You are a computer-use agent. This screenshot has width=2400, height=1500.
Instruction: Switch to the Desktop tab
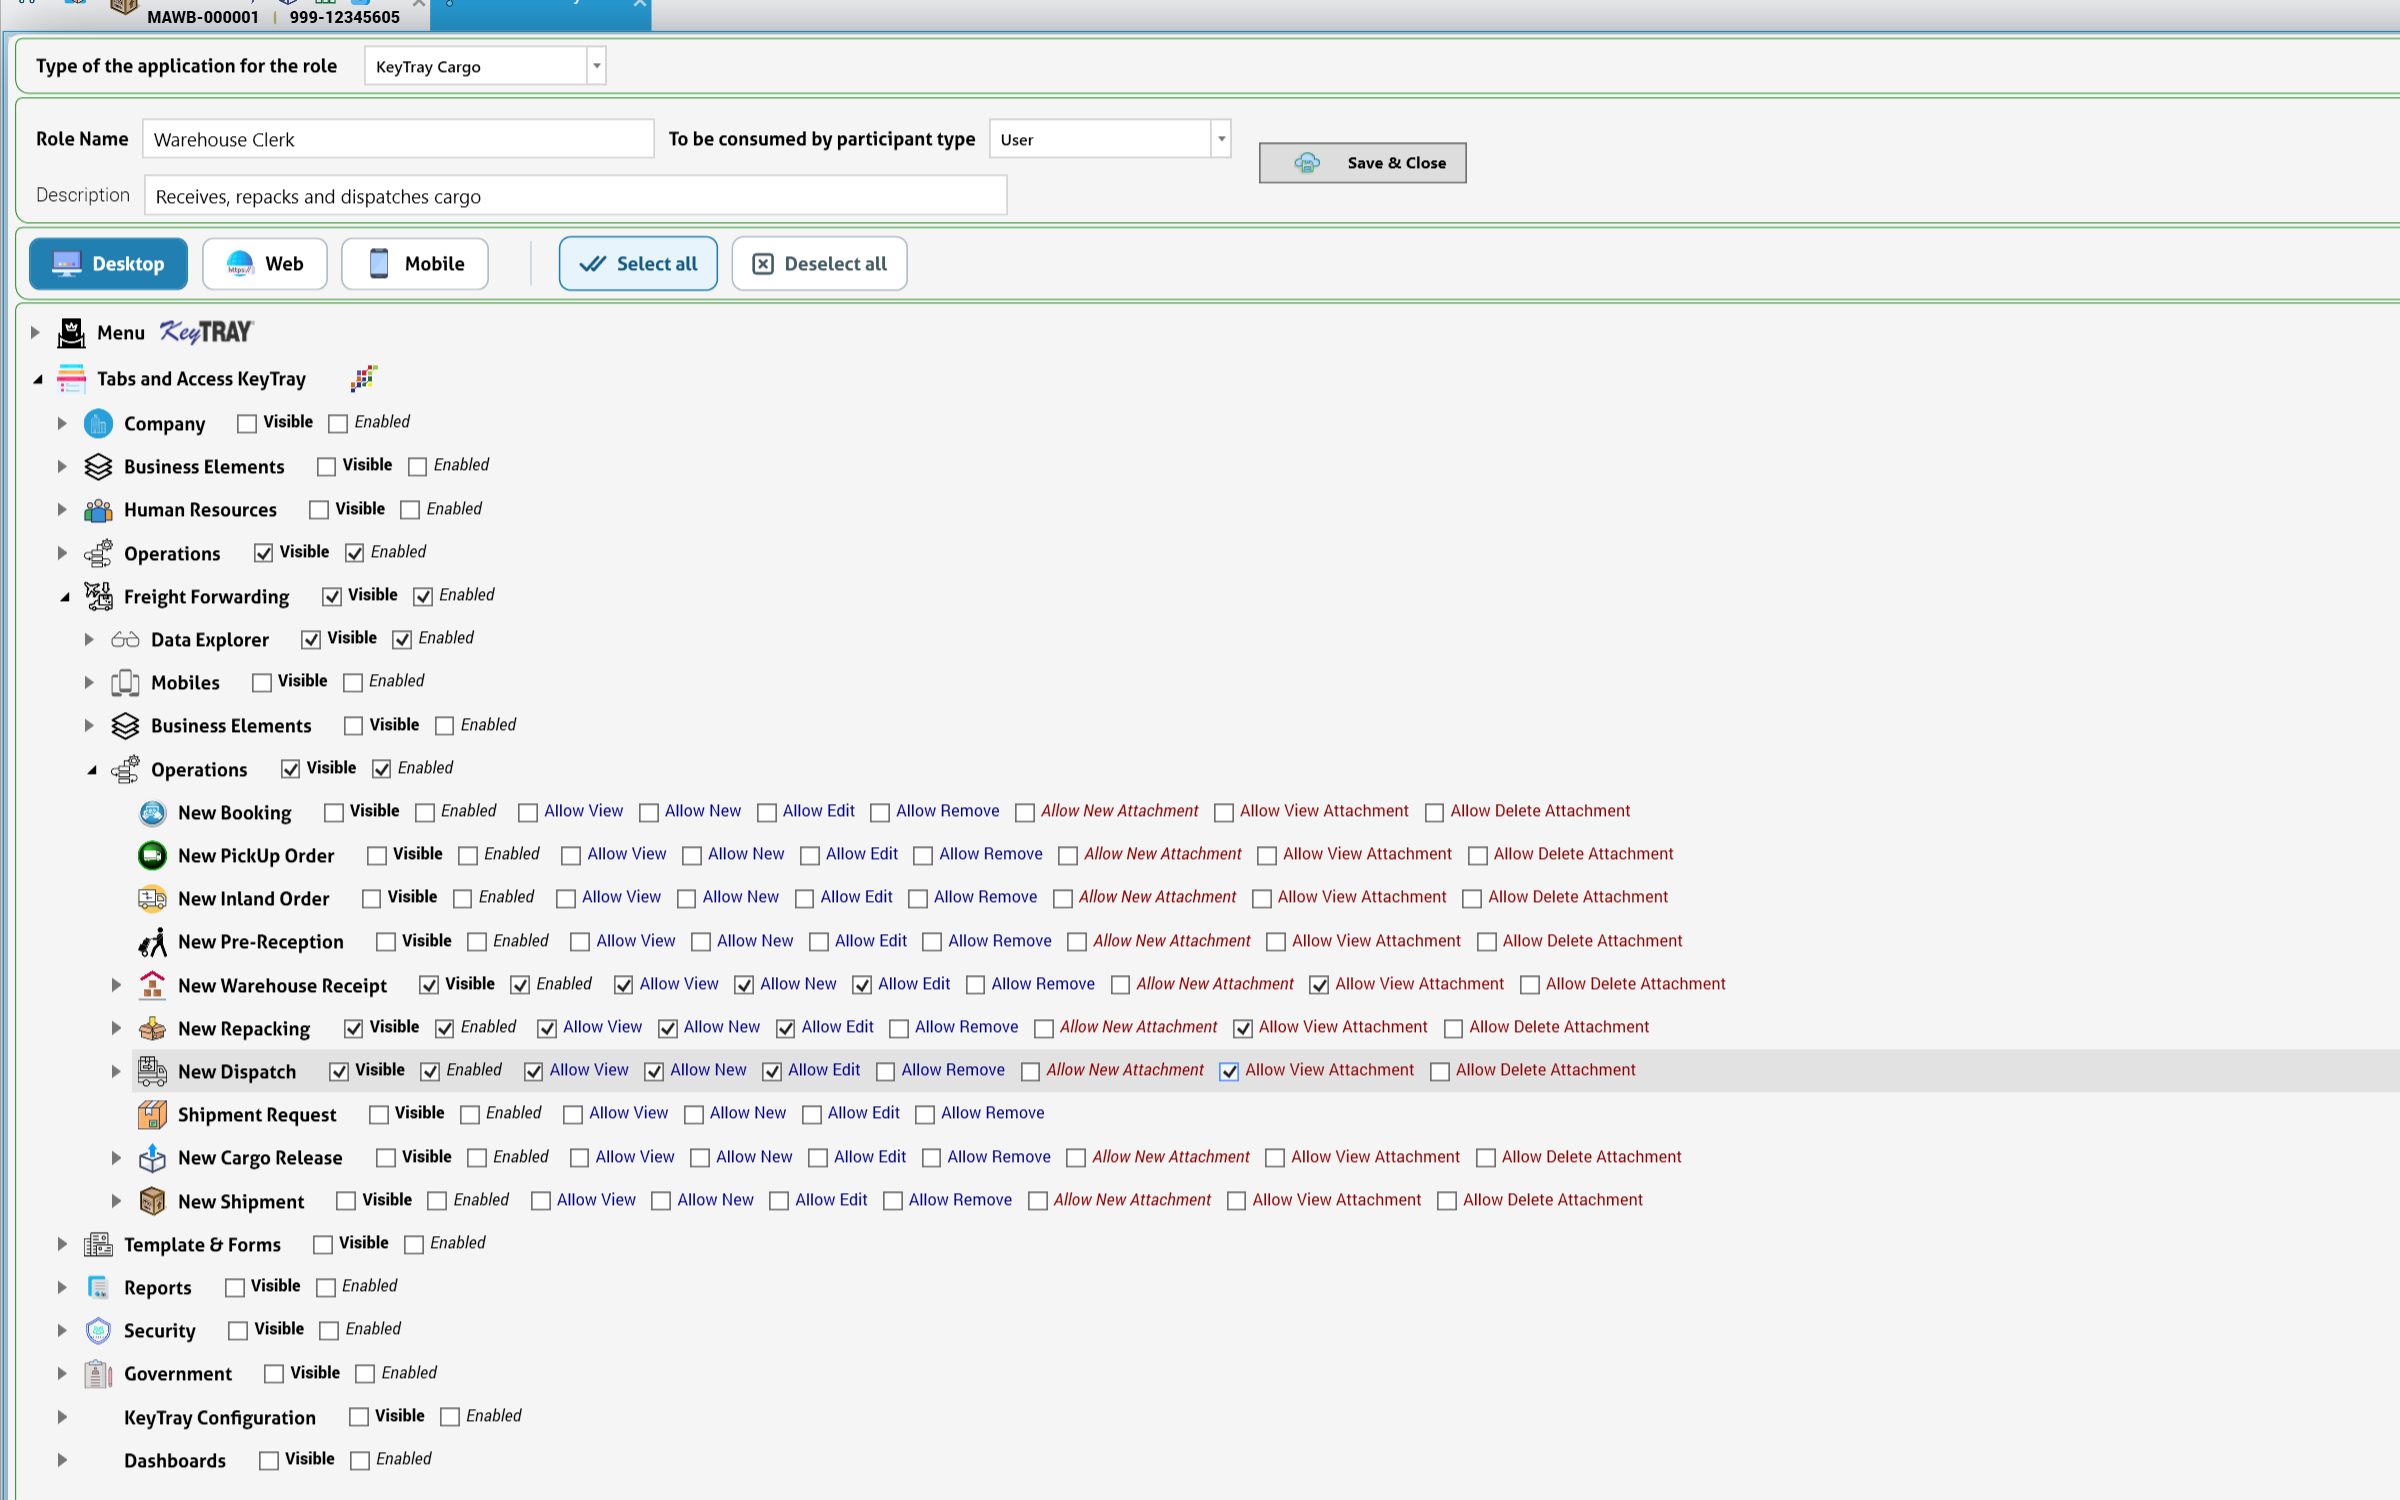[108, 264]
